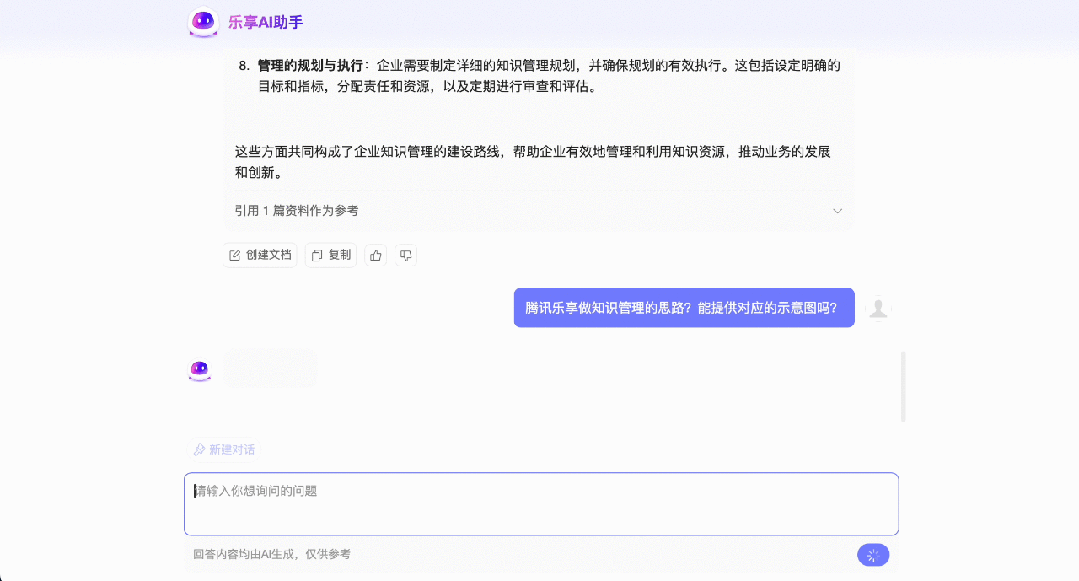Click the 乐享AI助手 title text

point(266,22)
